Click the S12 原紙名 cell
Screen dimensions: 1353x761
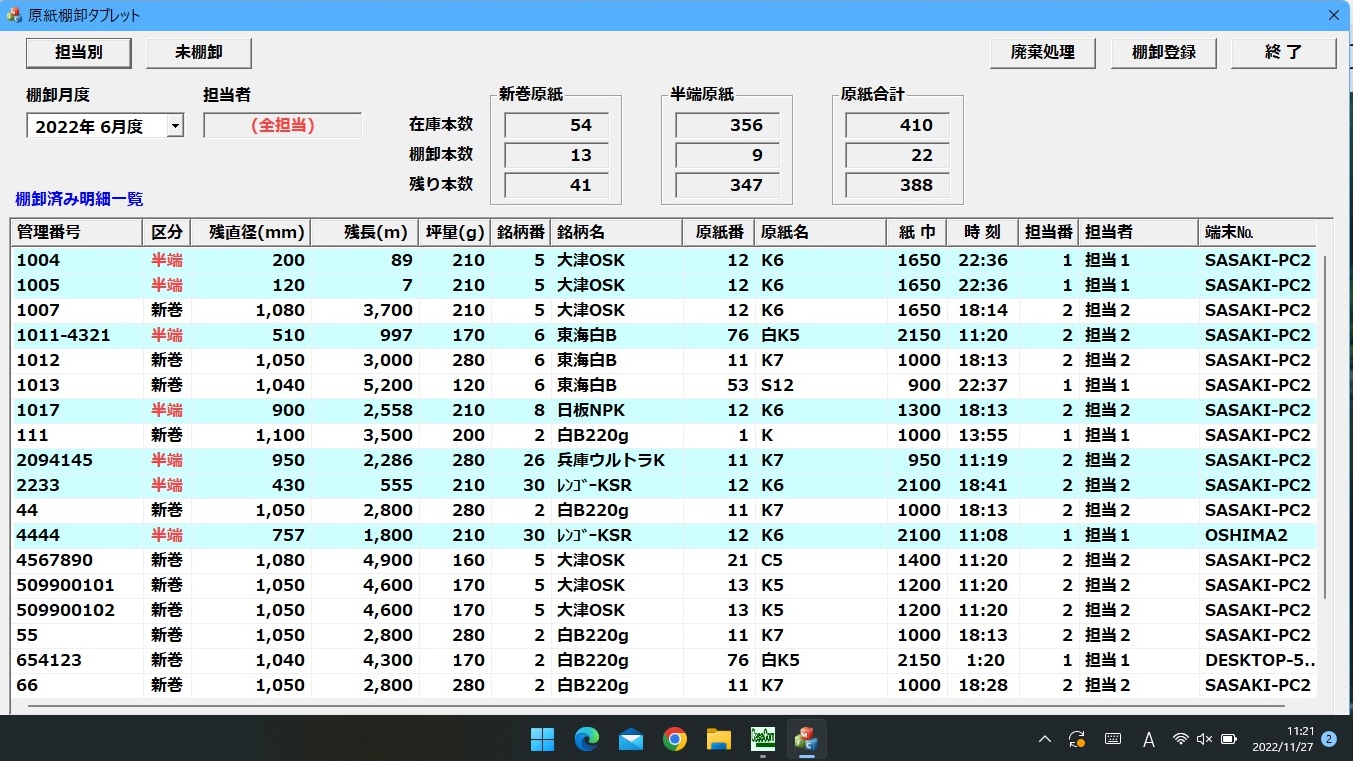(x=820, y=385)
